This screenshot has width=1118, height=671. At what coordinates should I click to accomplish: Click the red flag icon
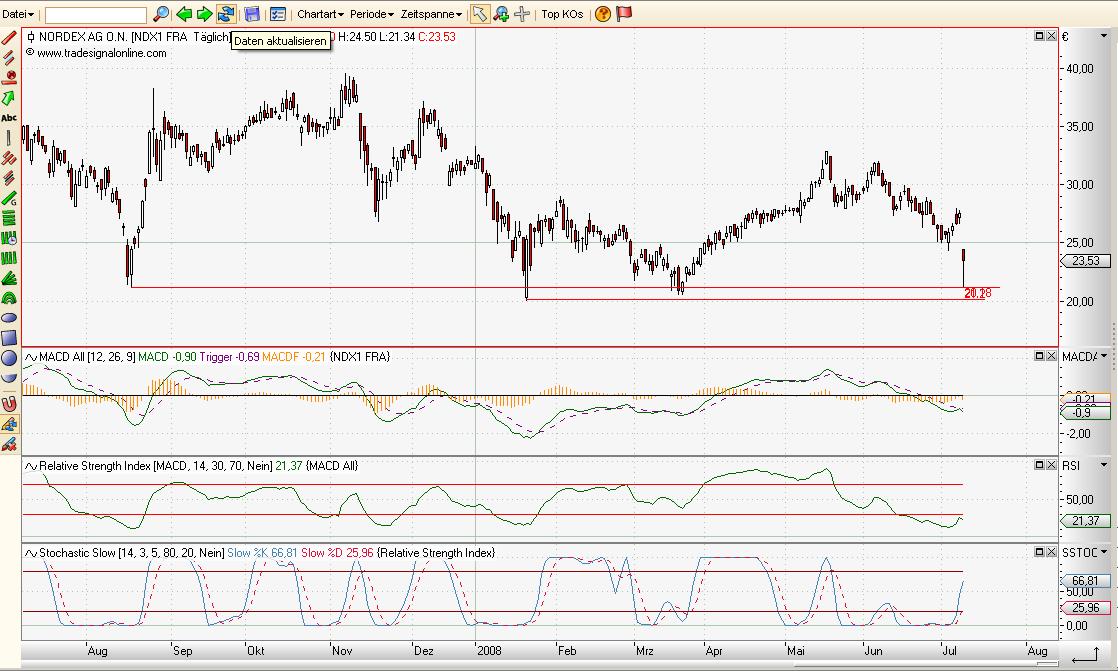point(624,14)
